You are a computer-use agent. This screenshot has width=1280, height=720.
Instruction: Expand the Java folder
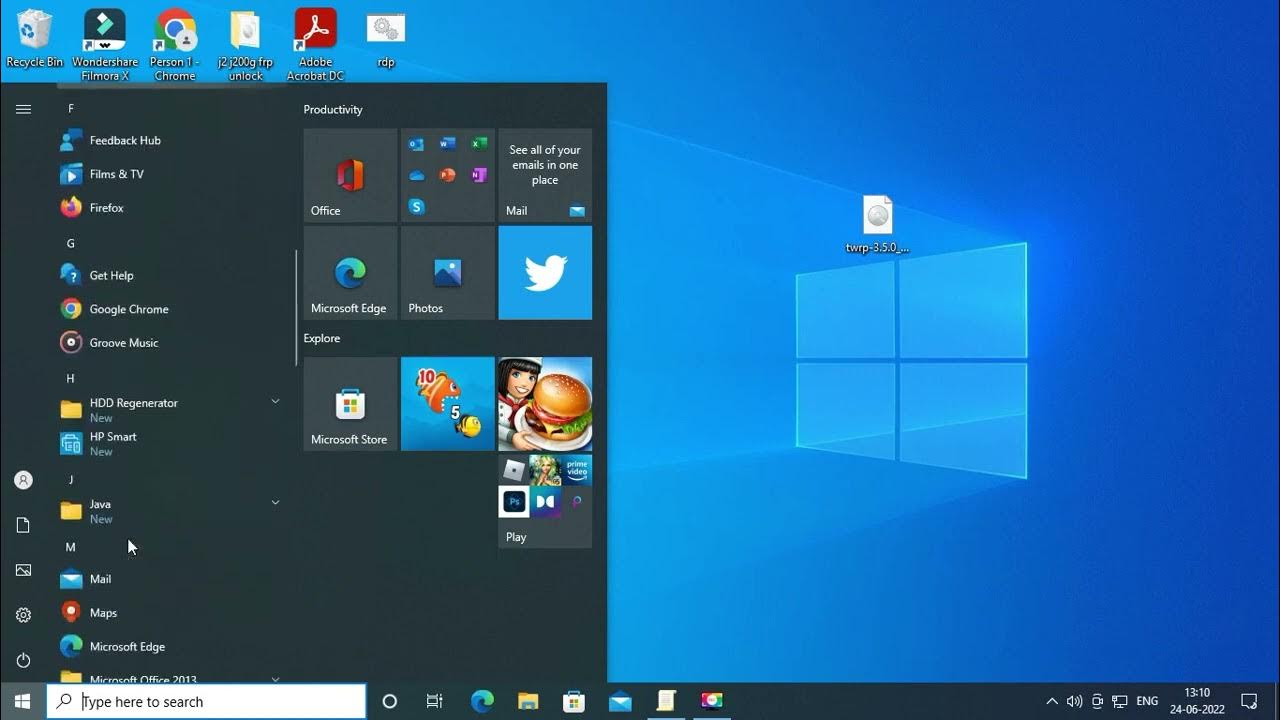click(x=170, y=511)
